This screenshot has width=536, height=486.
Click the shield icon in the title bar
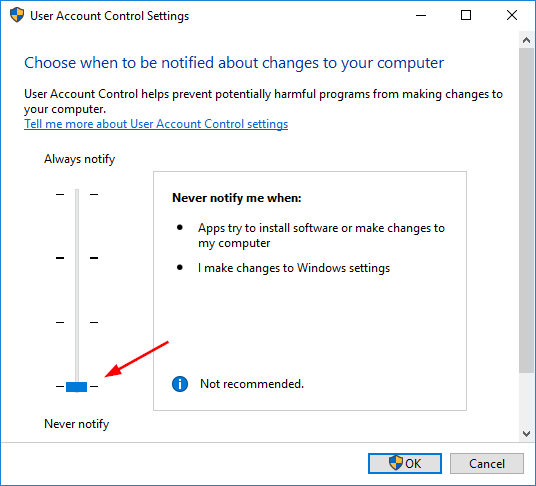pyautogui.click(x=17, y=15)
